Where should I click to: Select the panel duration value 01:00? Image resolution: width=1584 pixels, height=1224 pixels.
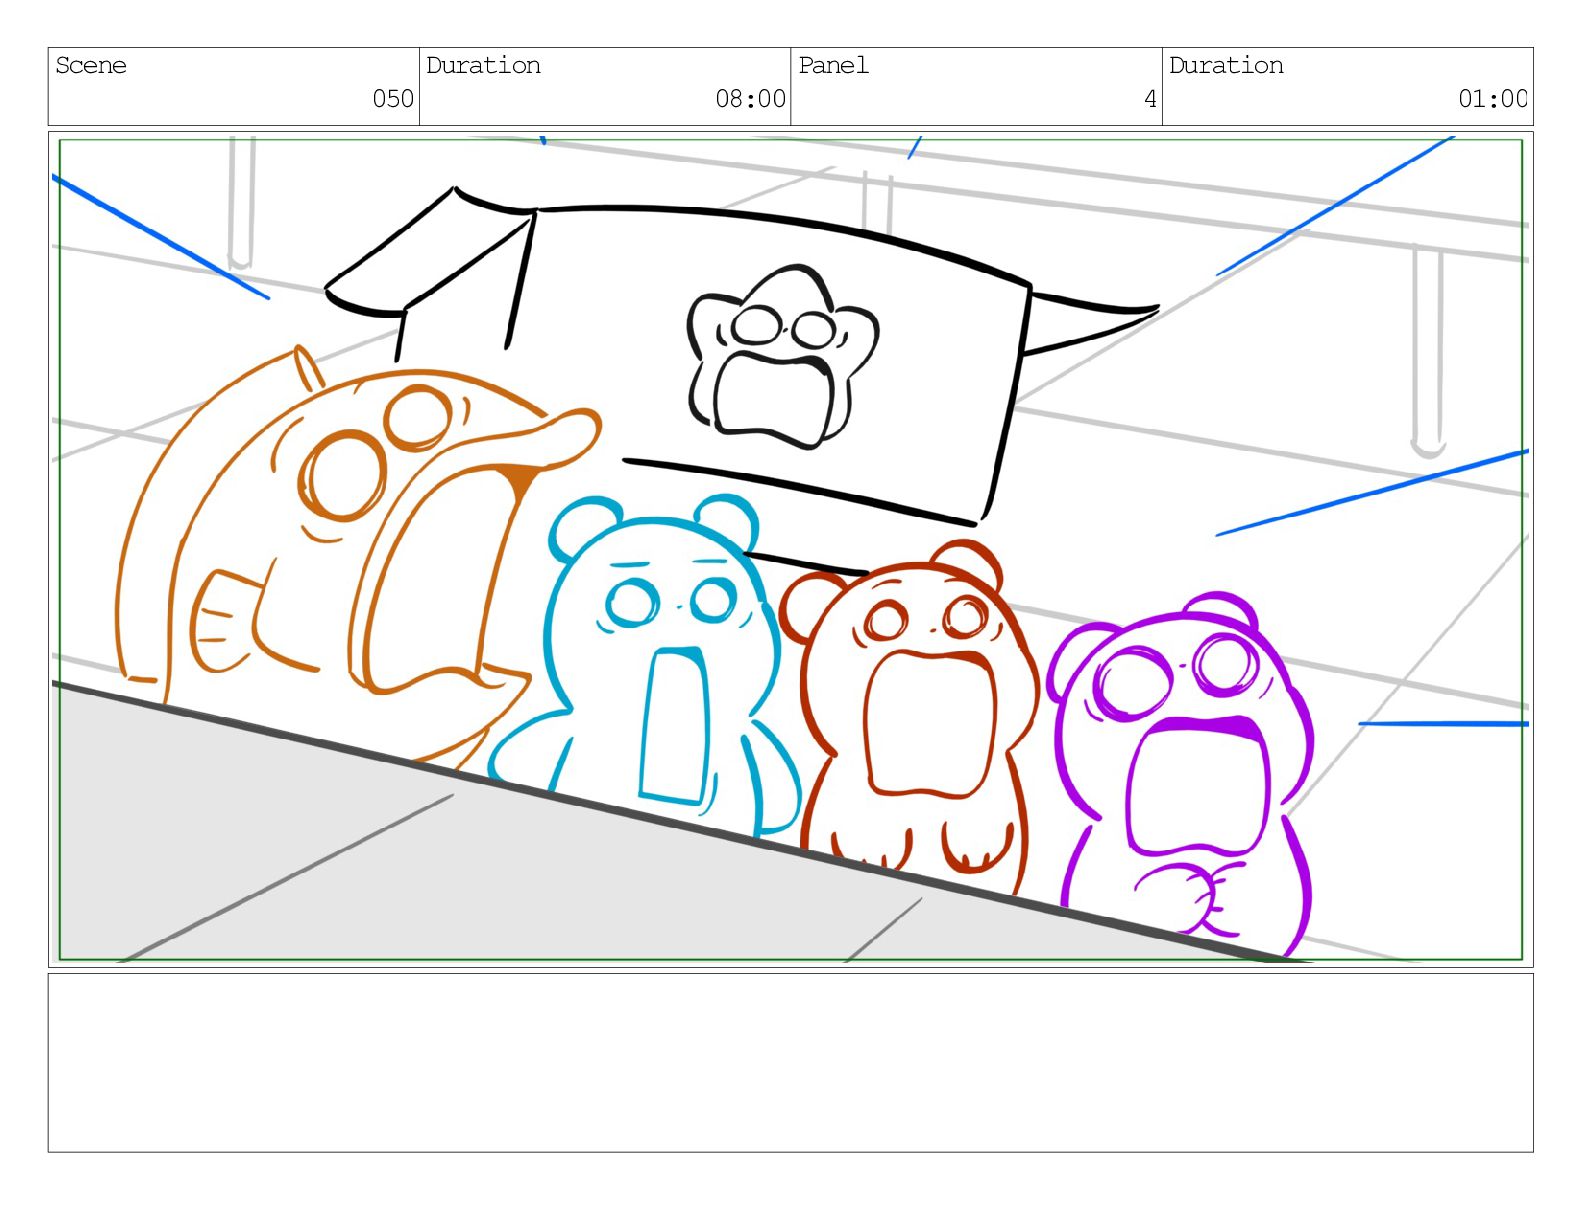coord(1493,99)
